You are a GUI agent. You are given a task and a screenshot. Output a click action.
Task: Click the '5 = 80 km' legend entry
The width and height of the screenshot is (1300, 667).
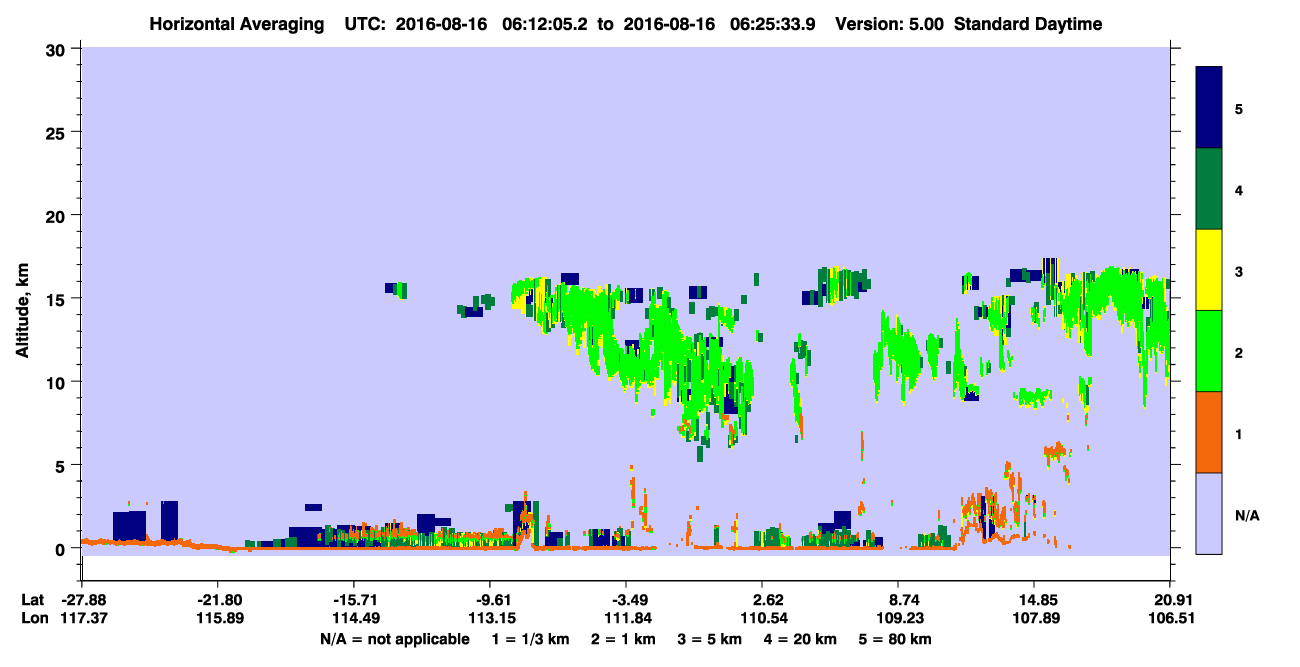[894, 639]
